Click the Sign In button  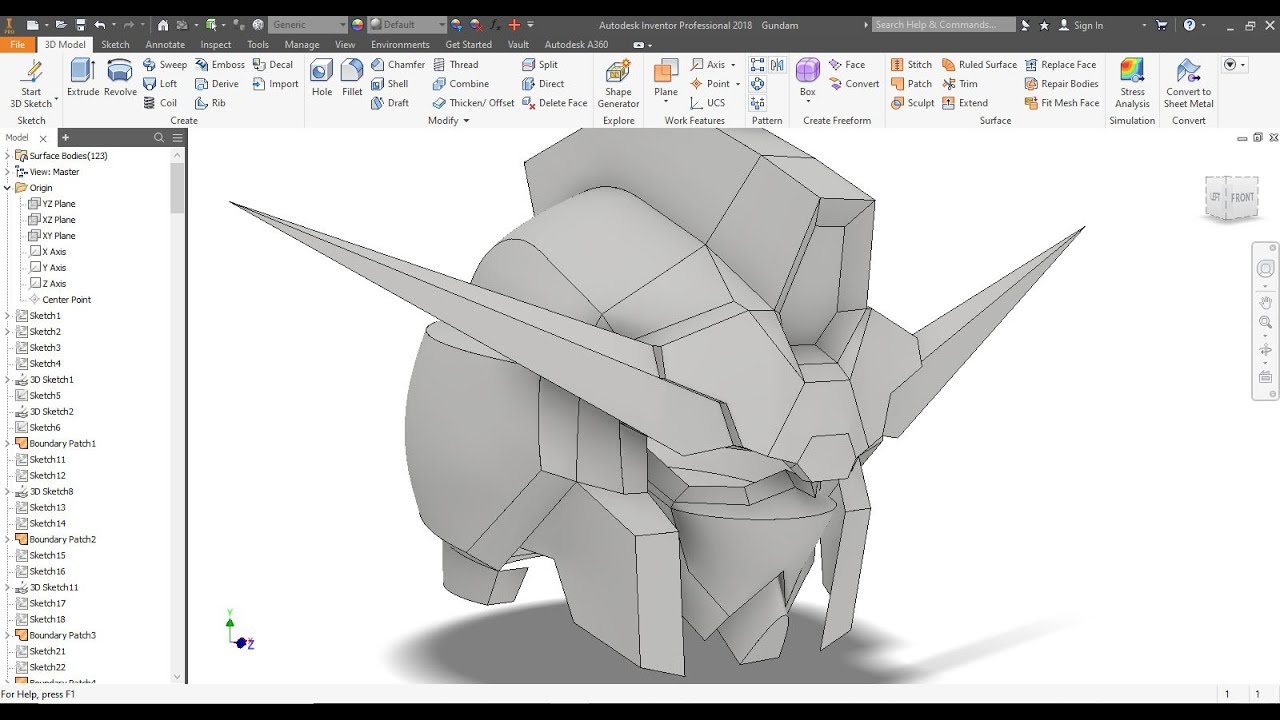[1081, 25]
